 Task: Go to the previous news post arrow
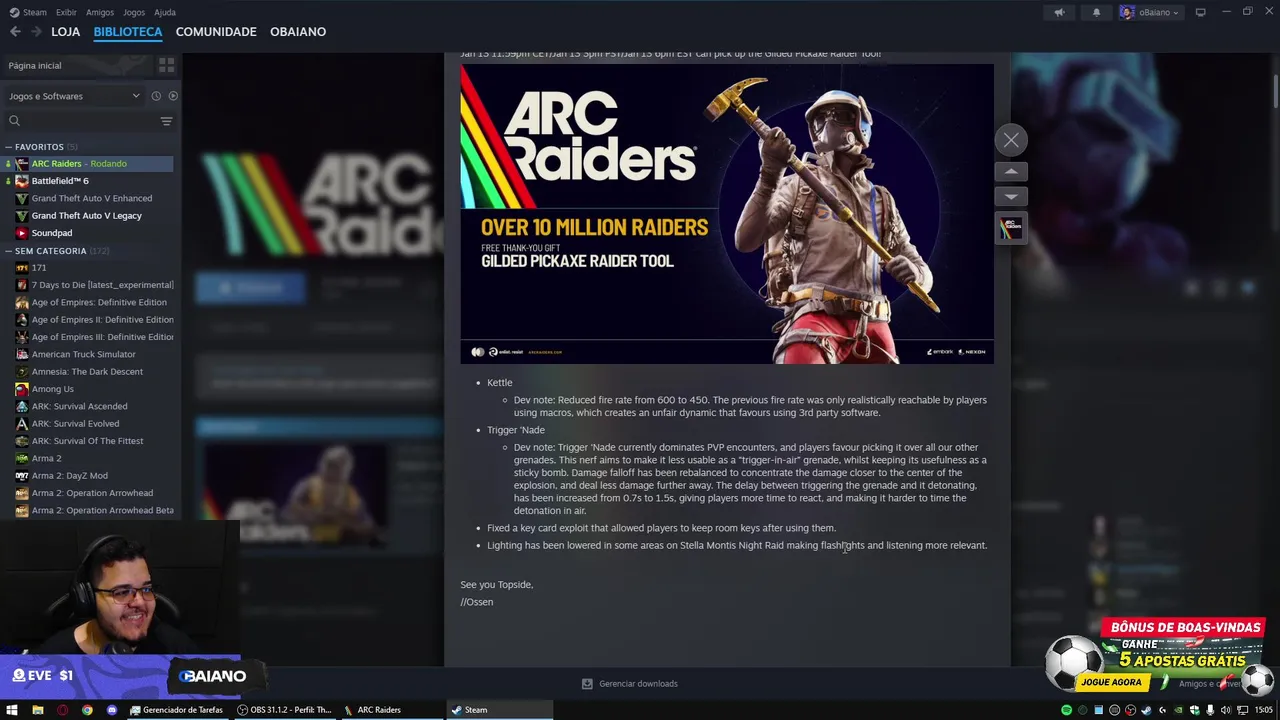[x=1011, y=172]
